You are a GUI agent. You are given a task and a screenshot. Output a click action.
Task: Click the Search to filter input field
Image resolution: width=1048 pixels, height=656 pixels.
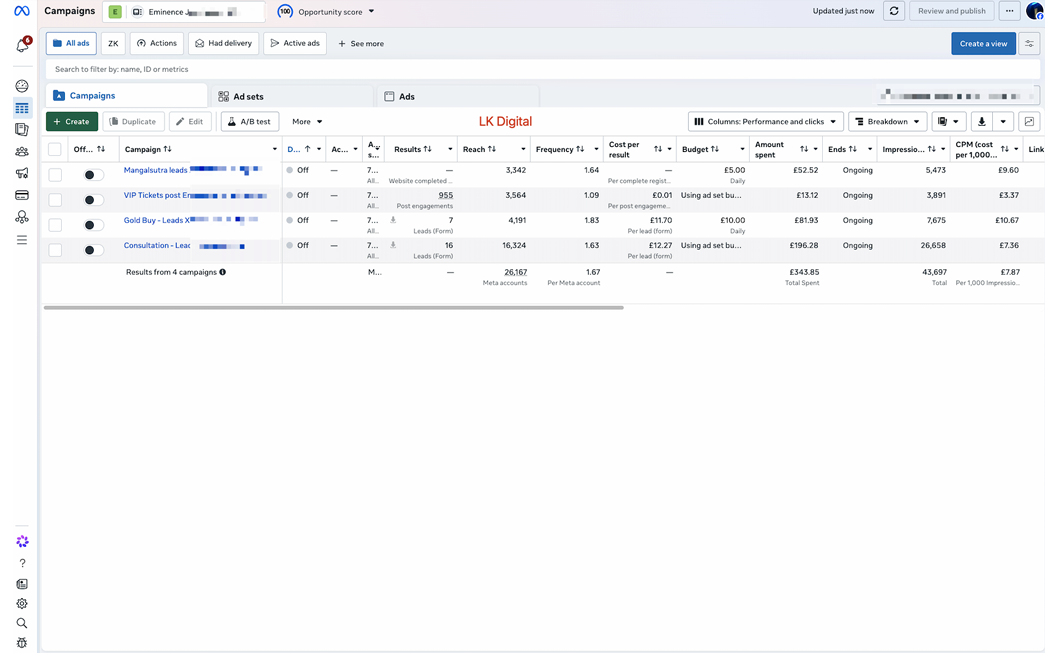(x=543, y=69)
